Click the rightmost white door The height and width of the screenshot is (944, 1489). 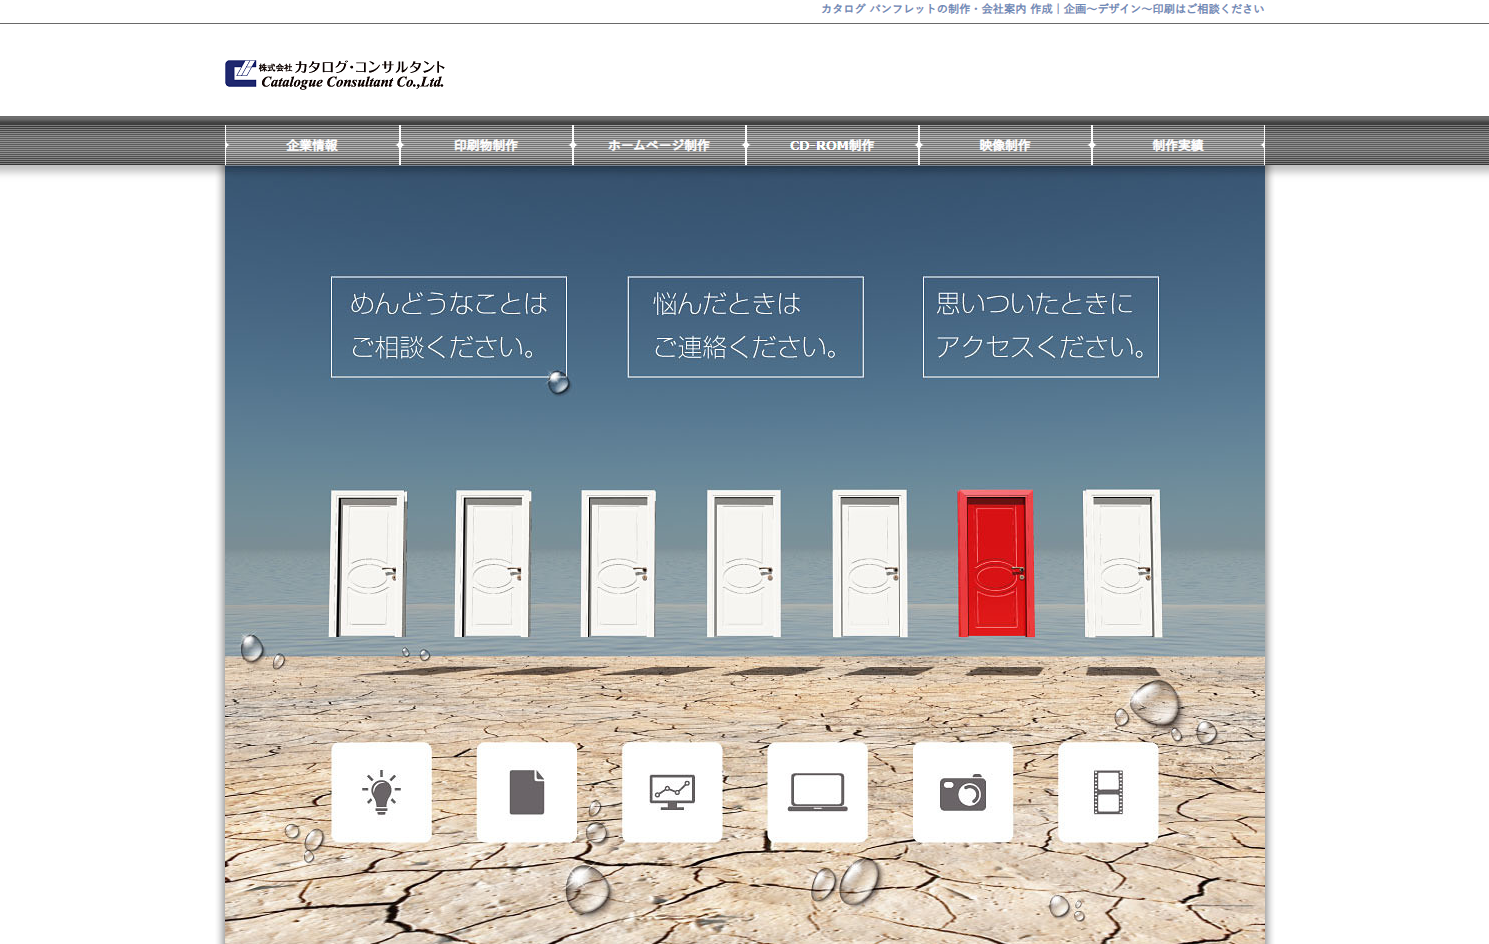click(1122, 564)
